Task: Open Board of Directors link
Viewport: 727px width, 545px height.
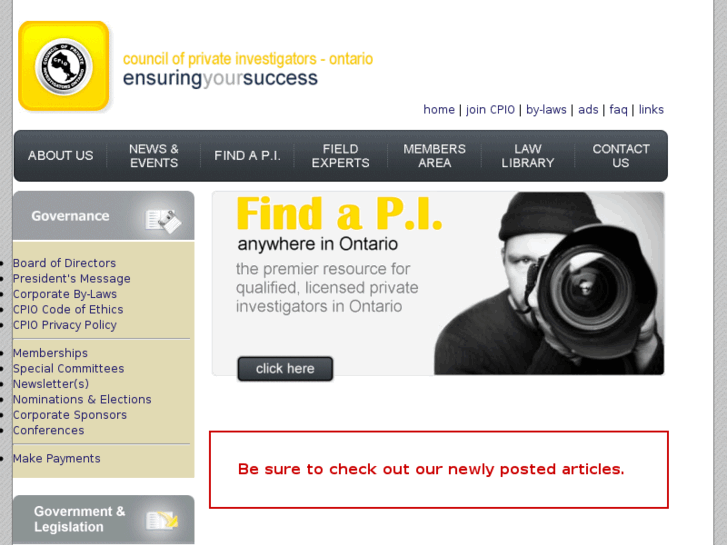Action: (64, 263)
